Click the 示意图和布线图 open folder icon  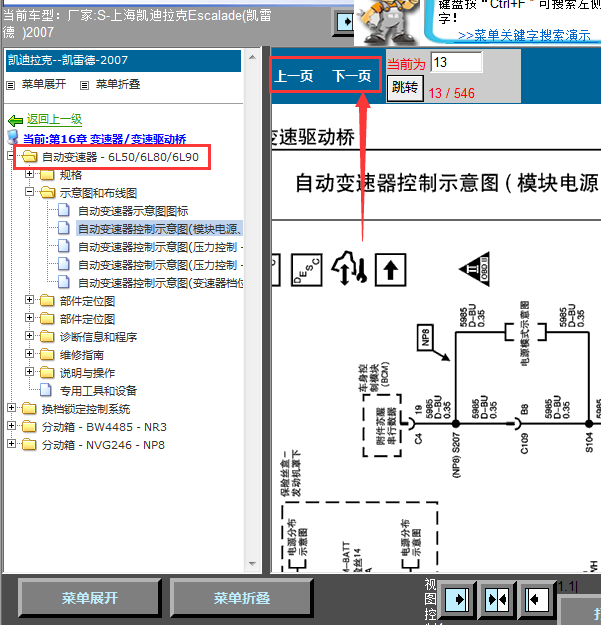(x=48, y=193)
